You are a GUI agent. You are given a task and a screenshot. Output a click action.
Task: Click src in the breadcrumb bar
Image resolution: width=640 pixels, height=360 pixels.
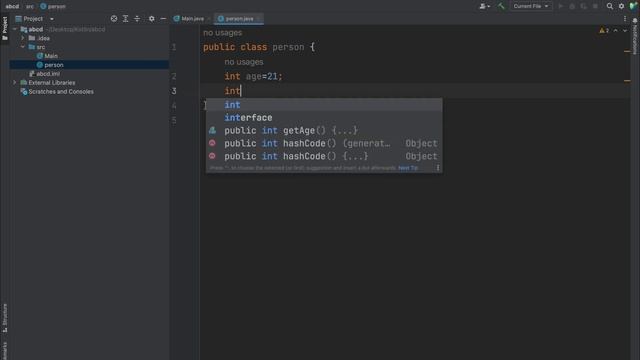coord(30,6)
